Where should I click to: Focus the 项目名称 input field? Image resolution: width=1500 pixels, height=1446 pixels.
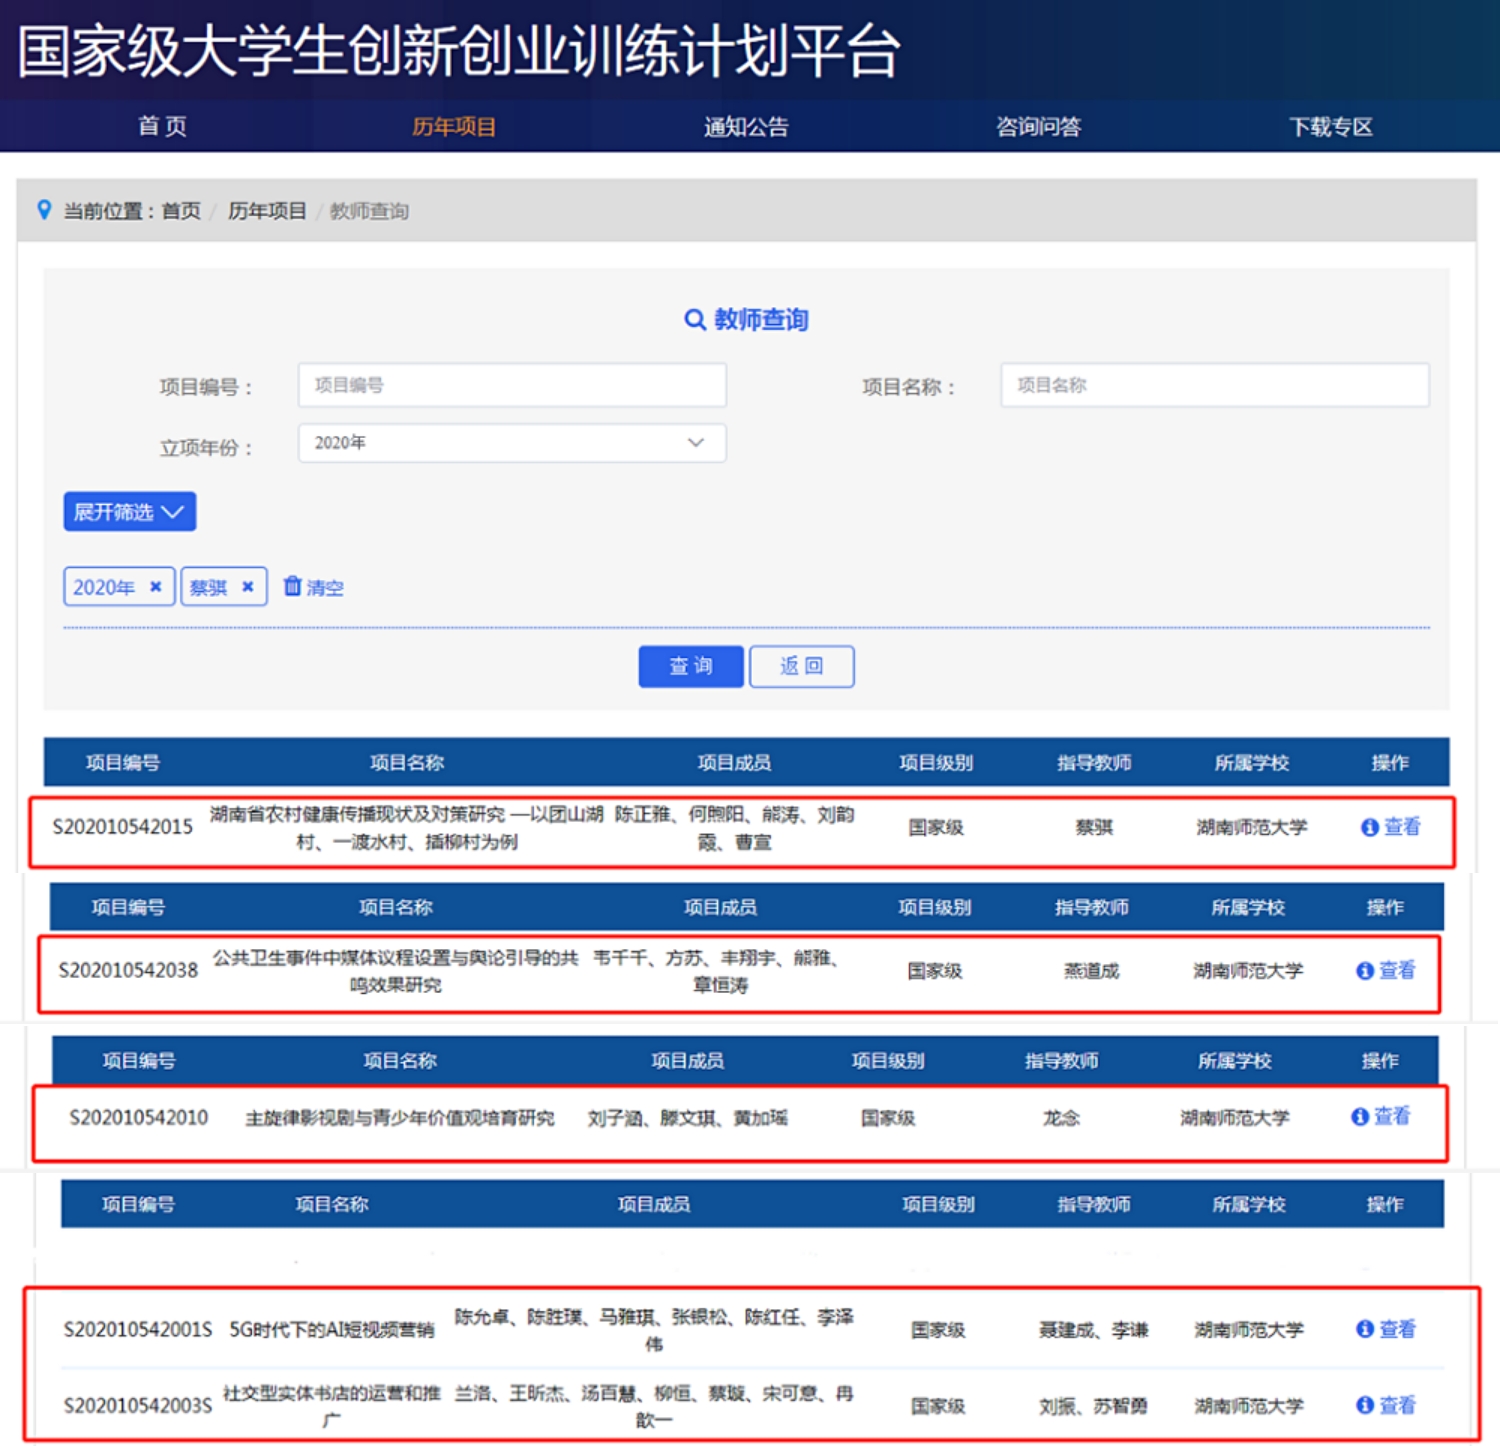(1214, 386)
